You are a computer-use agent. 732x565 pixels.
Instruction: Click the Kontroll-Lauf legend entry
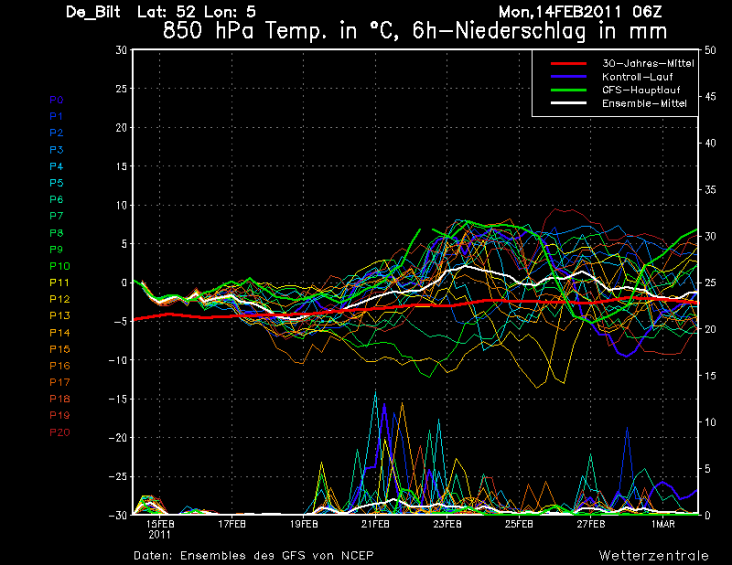point(637,77)
